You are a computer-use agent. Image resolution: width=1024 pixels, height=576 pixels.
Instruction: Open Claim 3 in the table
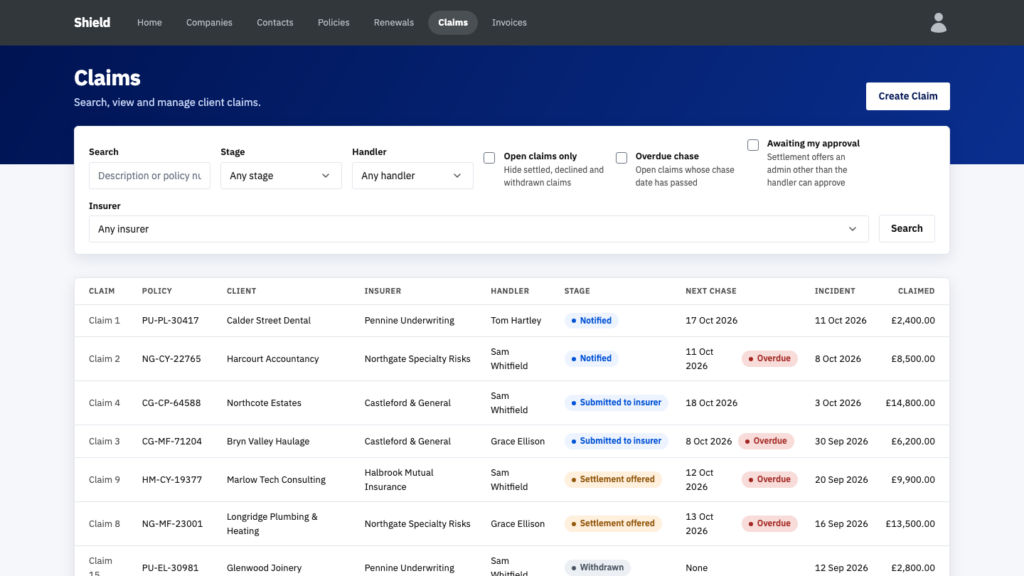(x=104, y=441)
